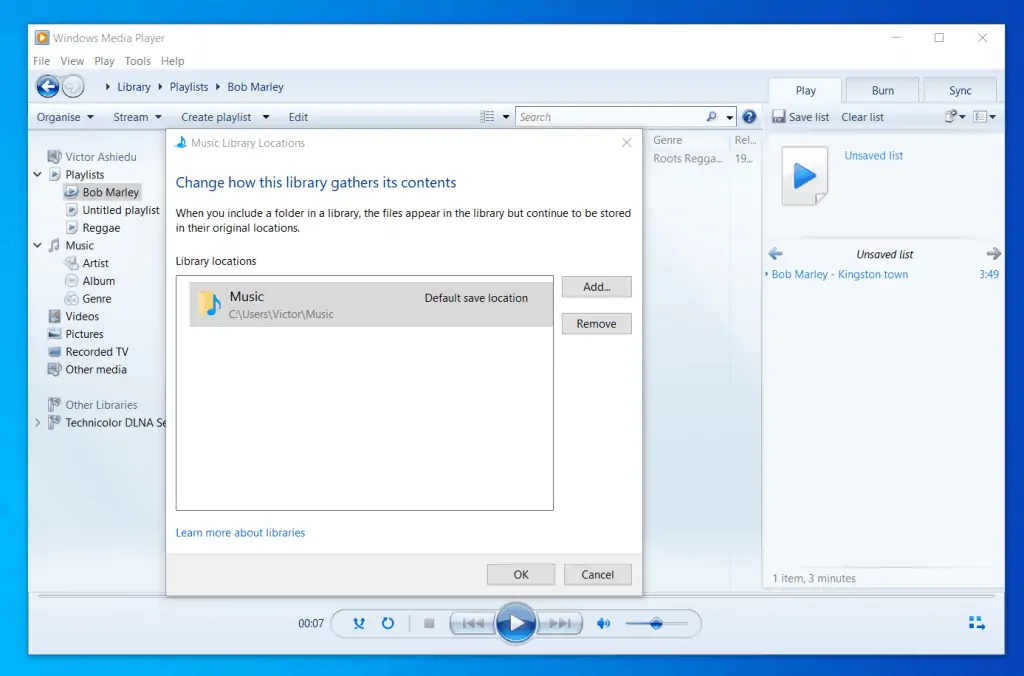Mute the sound with the speaker icon
1024x676 pixels.
pos(604,623)
